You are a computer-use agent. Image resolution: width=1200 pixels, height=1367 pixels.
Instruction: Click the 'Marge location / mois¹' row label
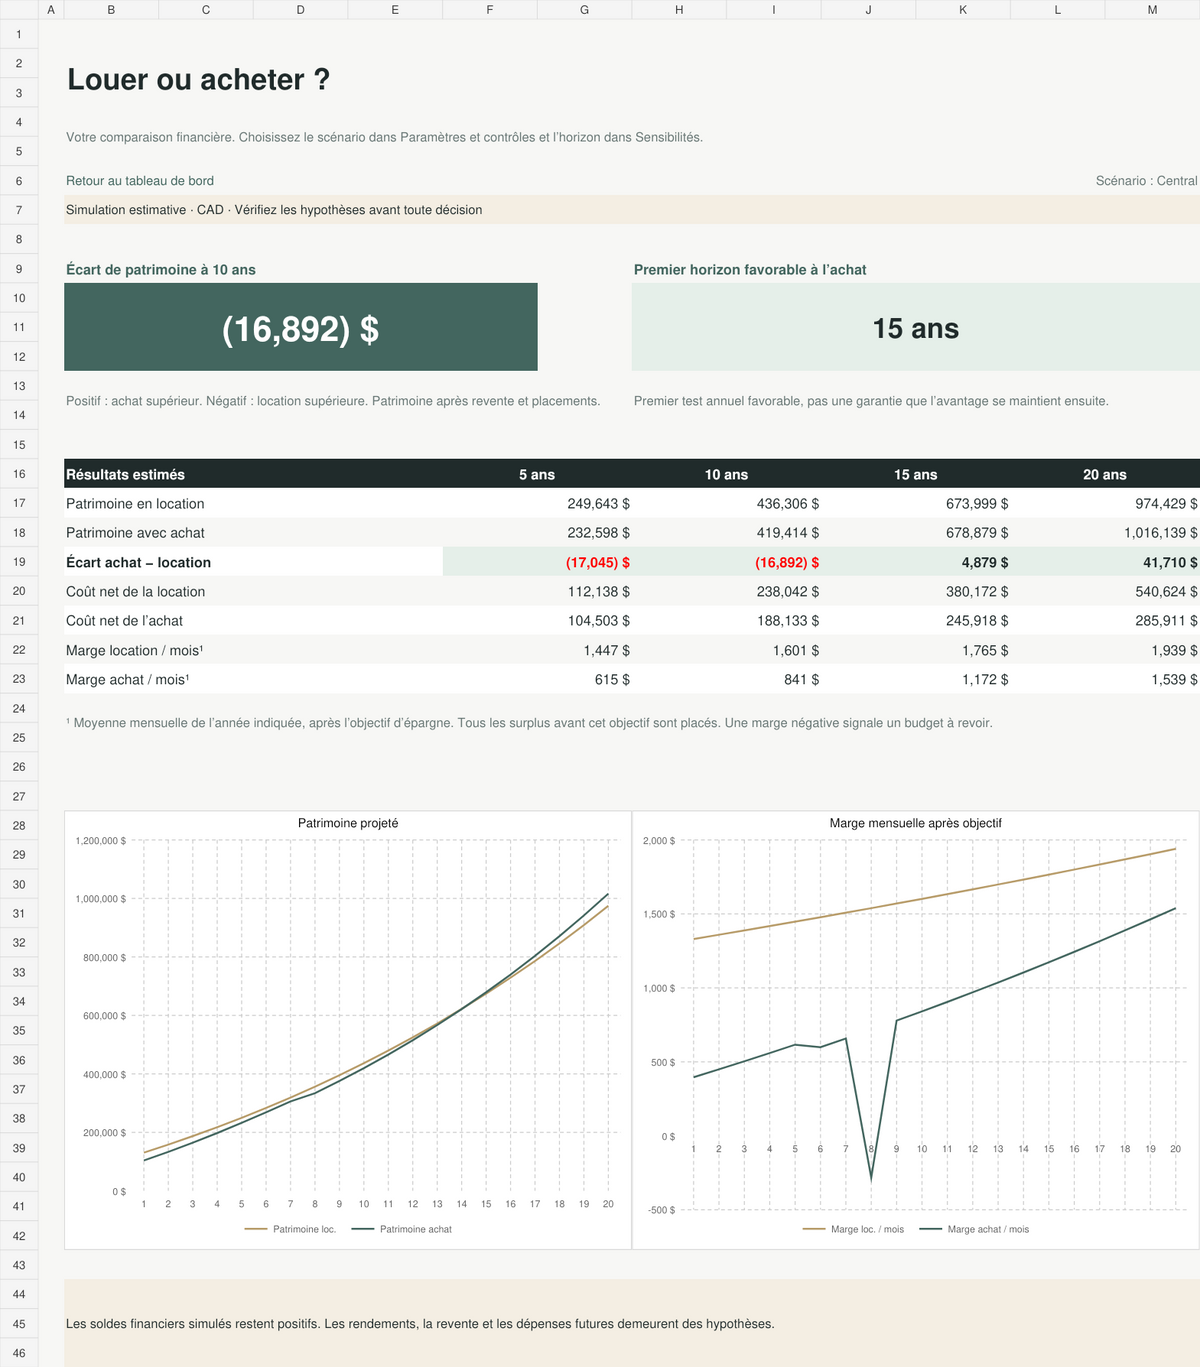tap(135, 650)
